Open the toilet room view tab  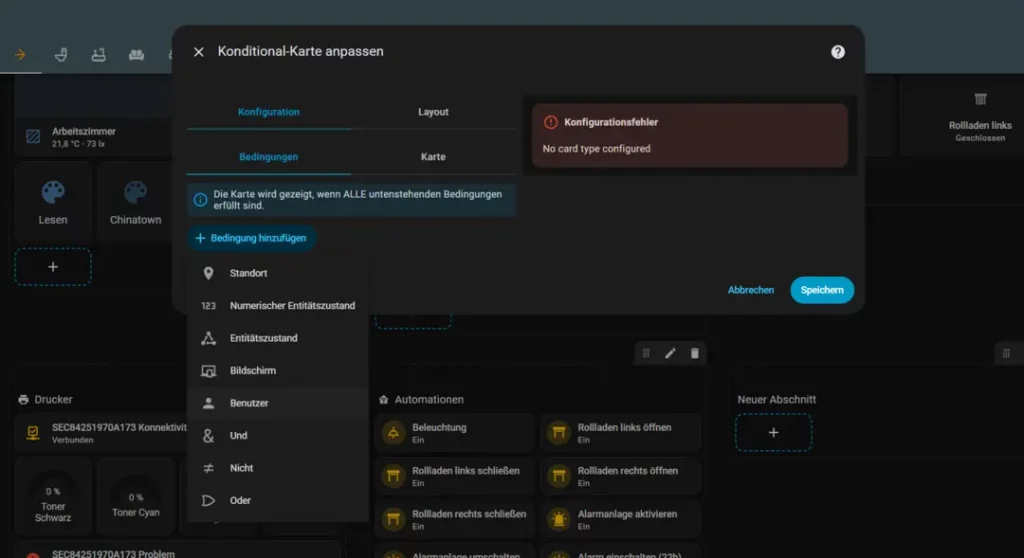[61, 55]
